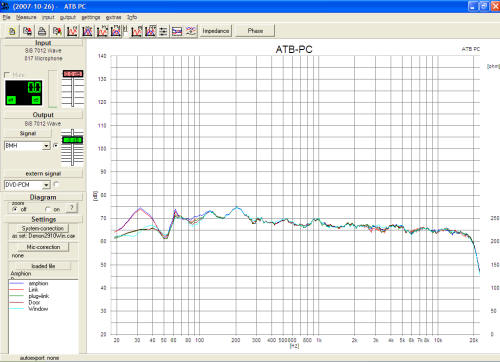Open the settings menu
This screenshot has height=362, width=500.
(x=91, y=17)
